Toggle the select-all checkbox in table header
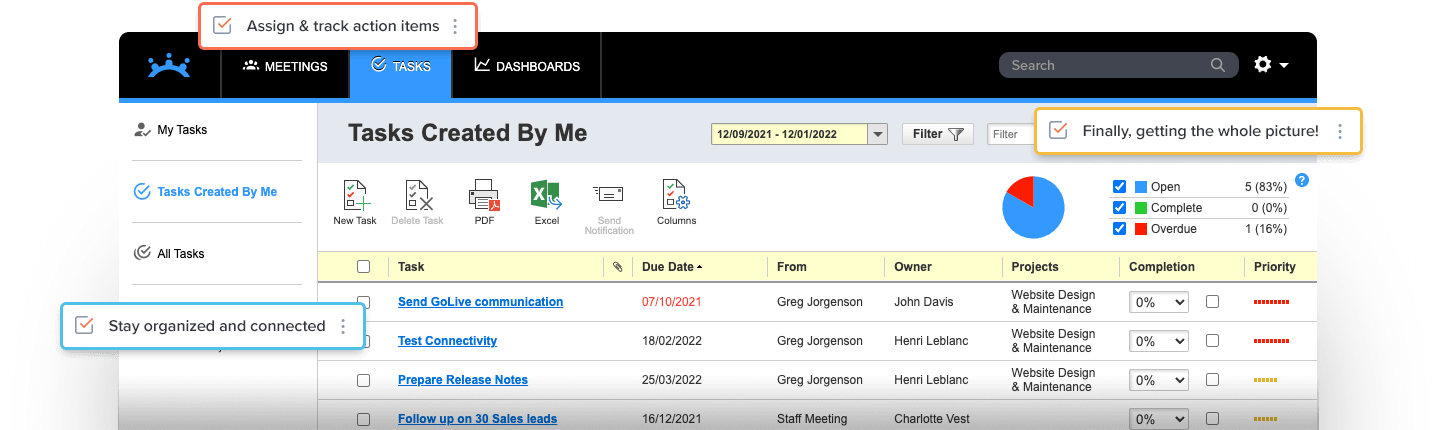 coord(363,267)
